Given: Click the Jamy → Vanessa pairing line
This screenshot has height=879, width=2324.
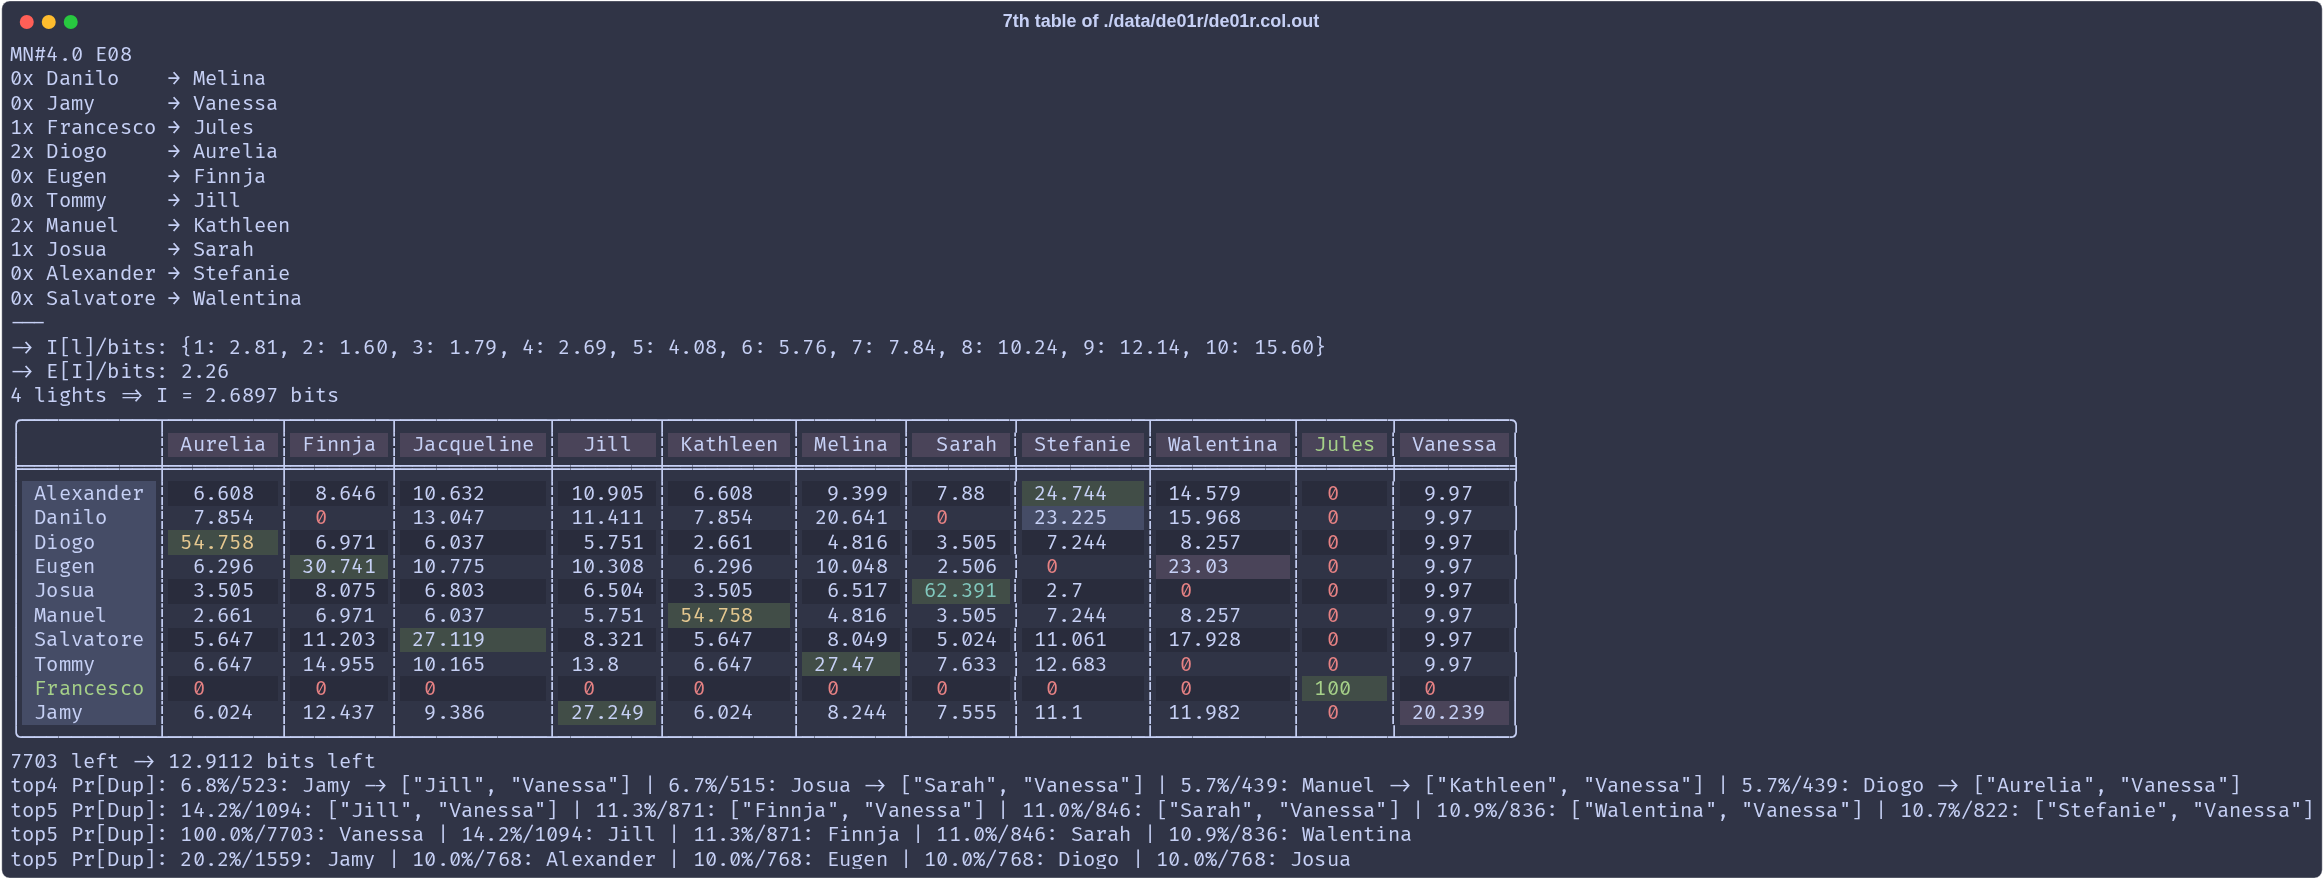Looking at the screenshot, I should click(144, 103).
